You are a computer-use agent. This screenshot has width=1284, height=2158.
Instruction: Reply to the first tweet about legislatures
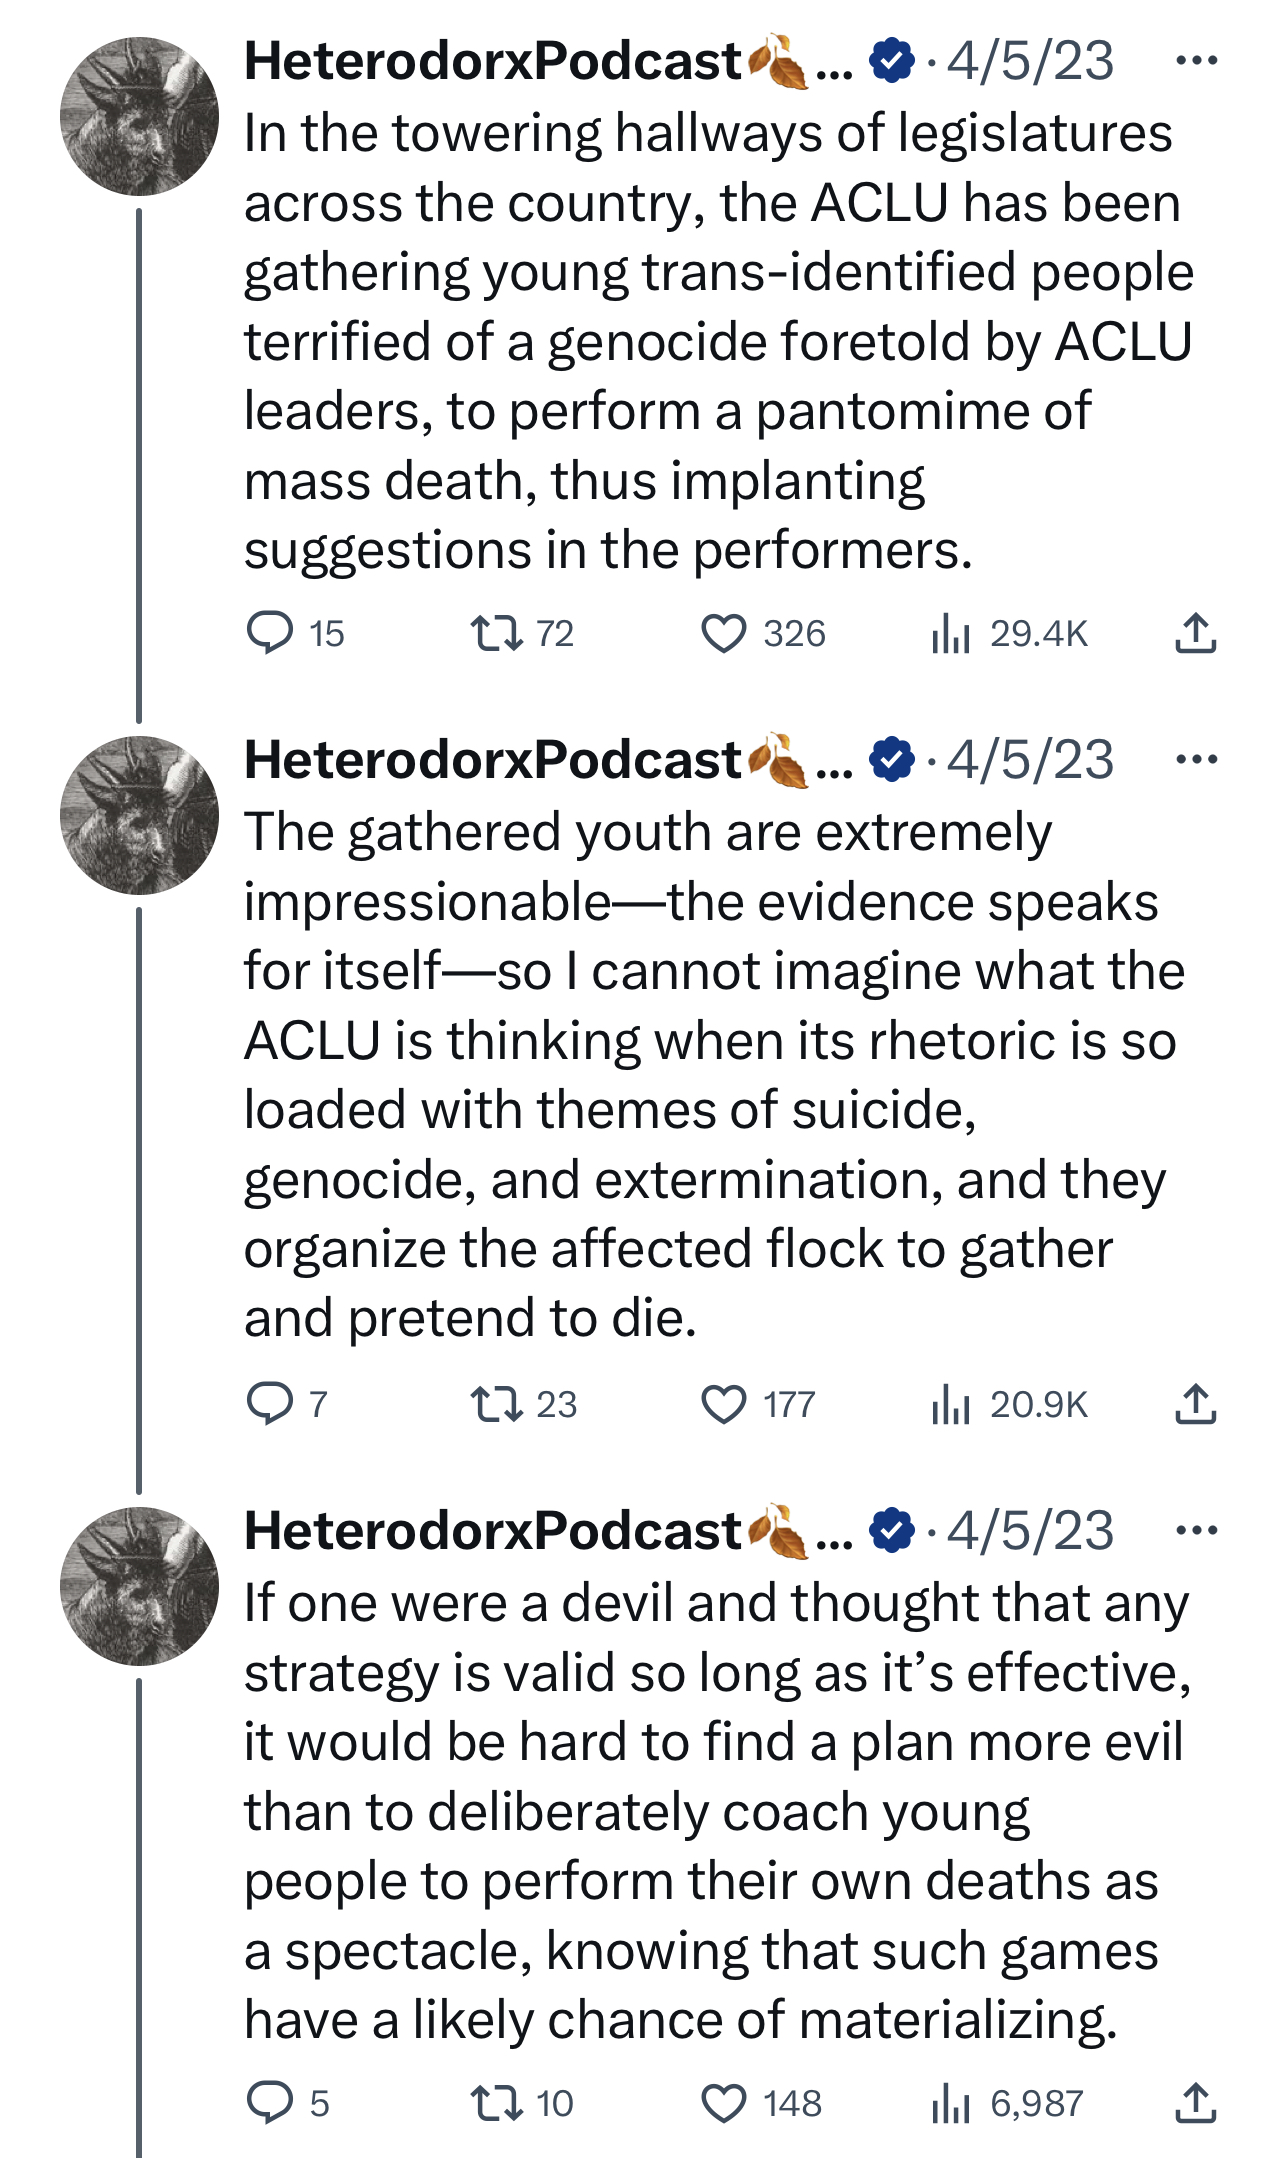pos(270,633)
